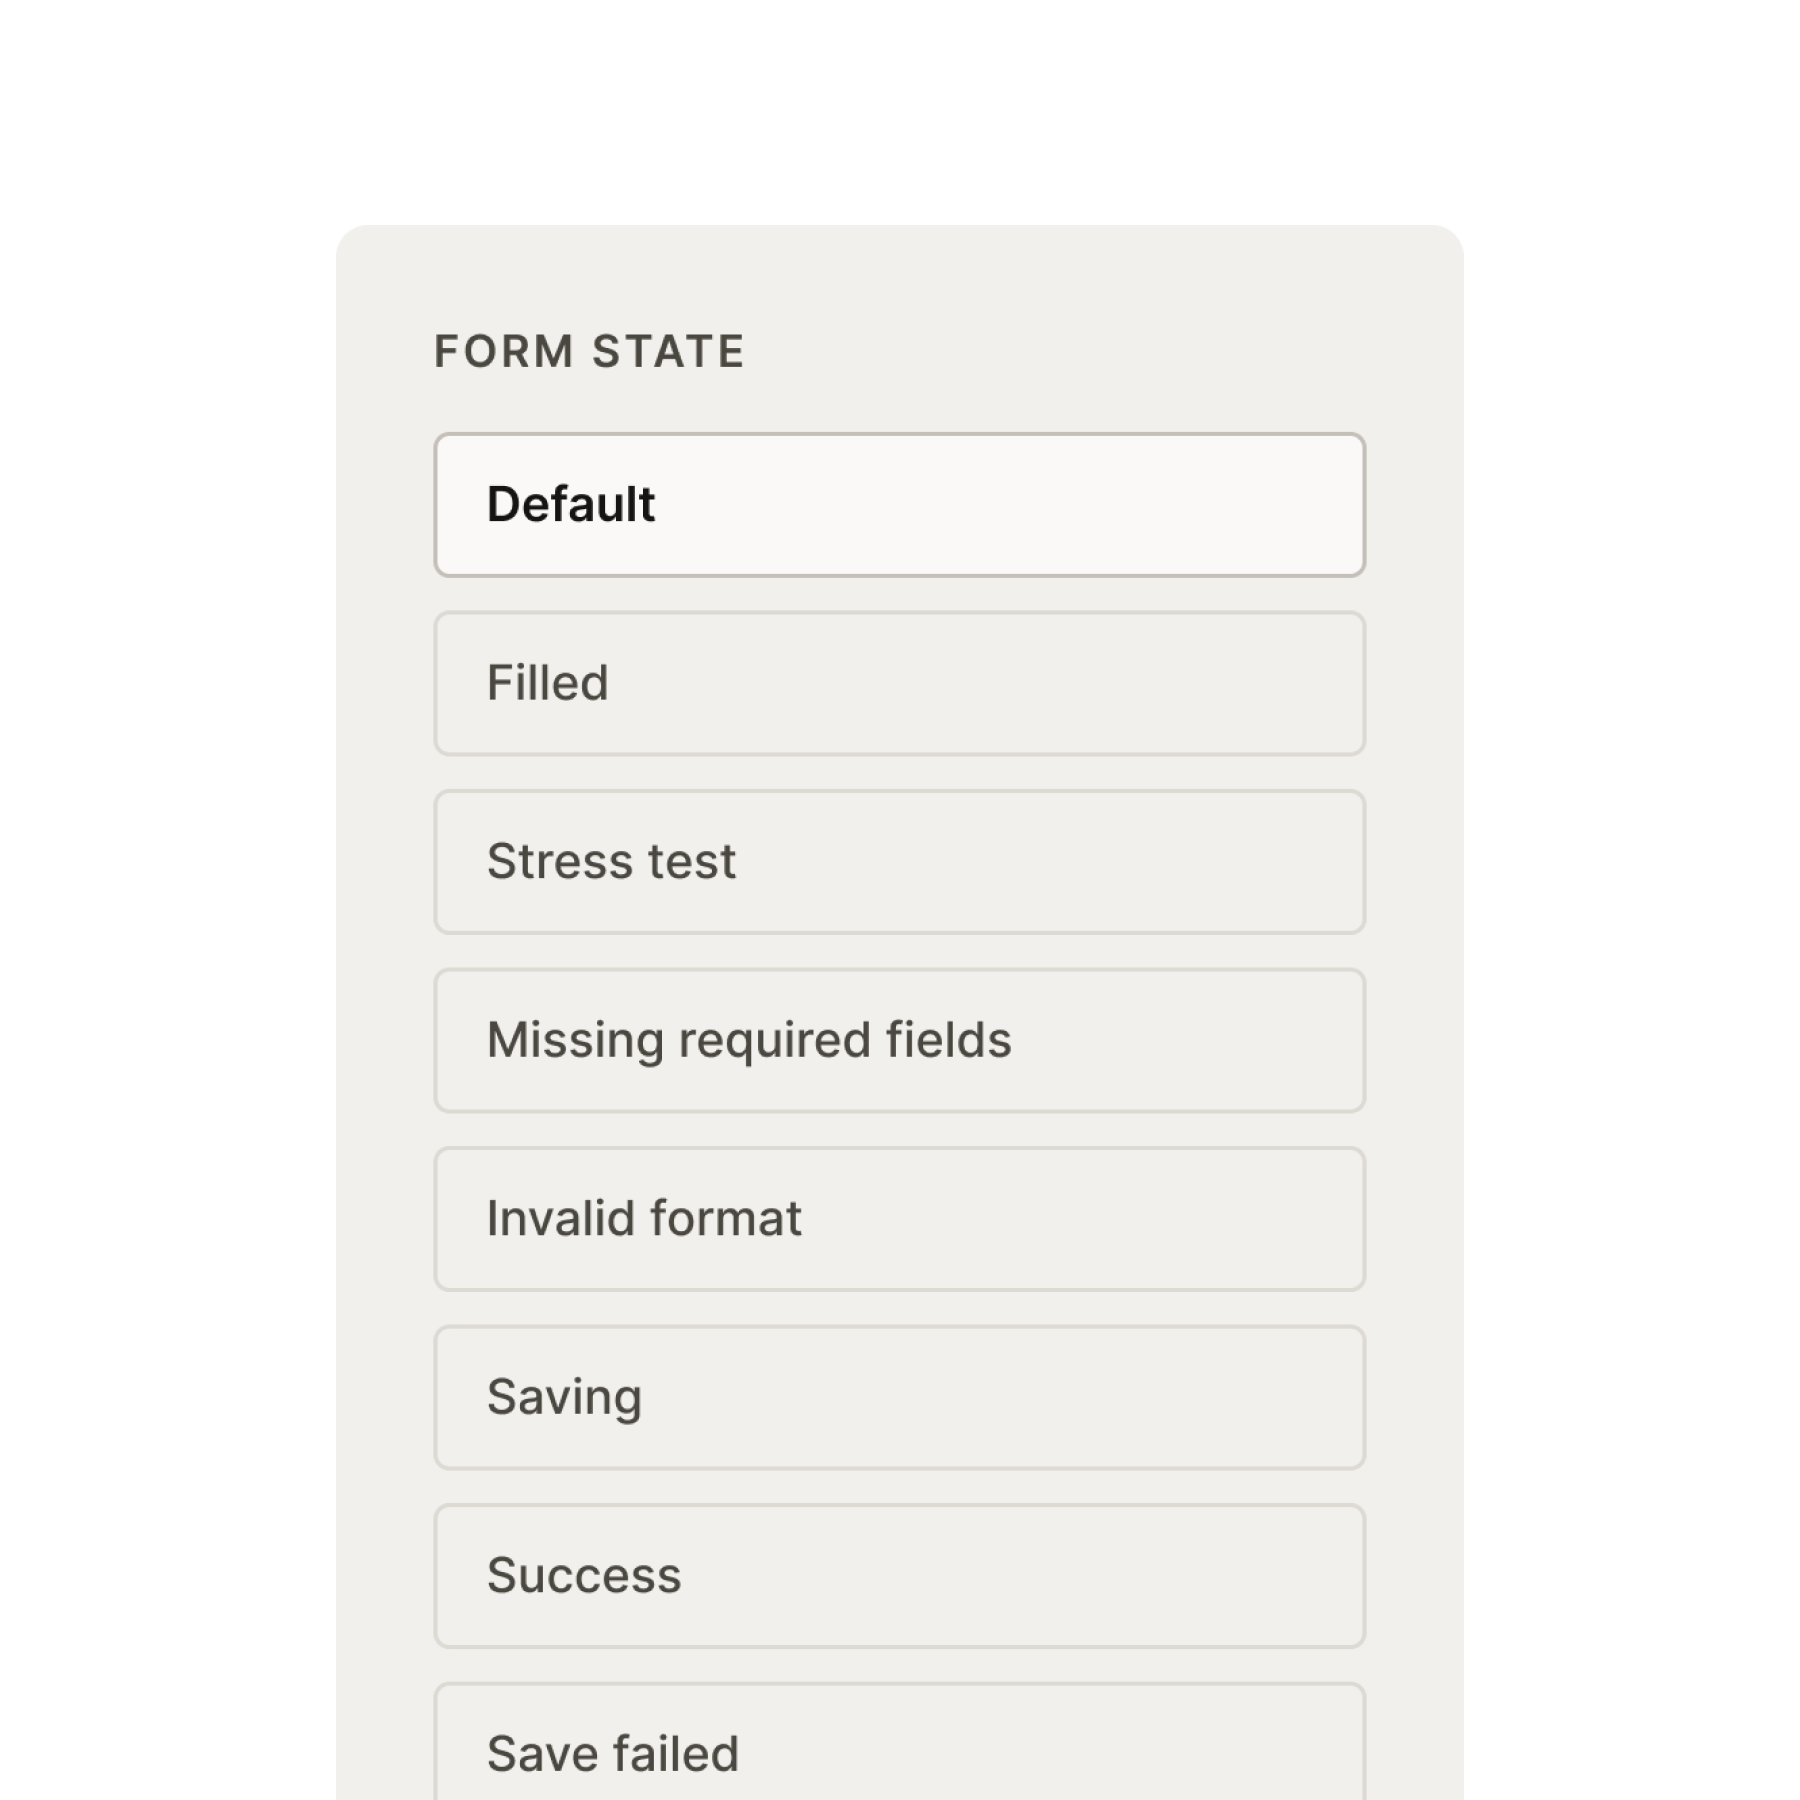Click the Filled button
The height and width of the screenshot is (1800, 1800).
coord(899,683)
